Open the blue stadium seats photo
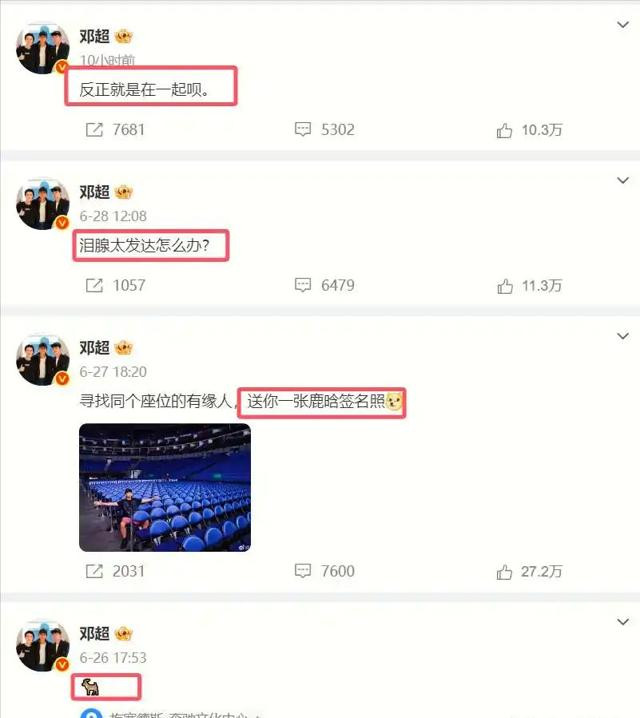Viewport: 640px width, 718px height. 165,487
